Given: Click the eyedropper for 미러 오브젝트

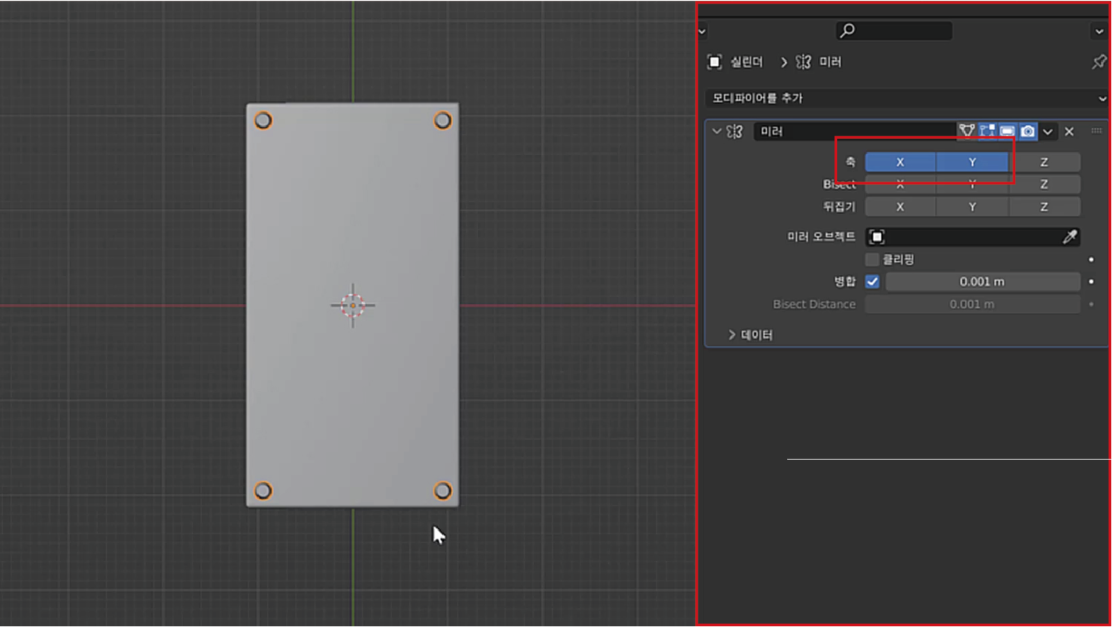Looking at the screenshot, I should coord(1069,237).
